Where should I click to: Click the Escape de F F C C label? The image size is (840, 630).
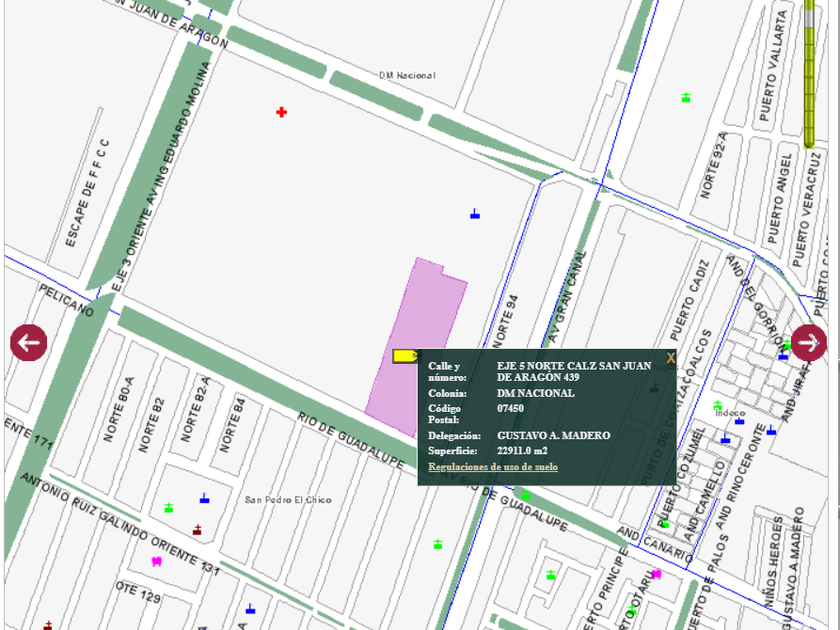click(x=87, y=193)
